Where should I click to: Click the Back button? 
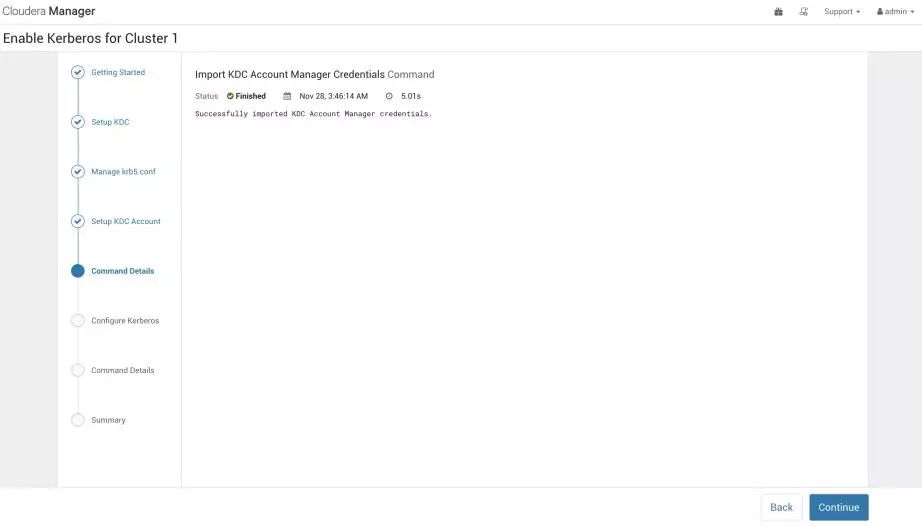[x=781, y=507]
